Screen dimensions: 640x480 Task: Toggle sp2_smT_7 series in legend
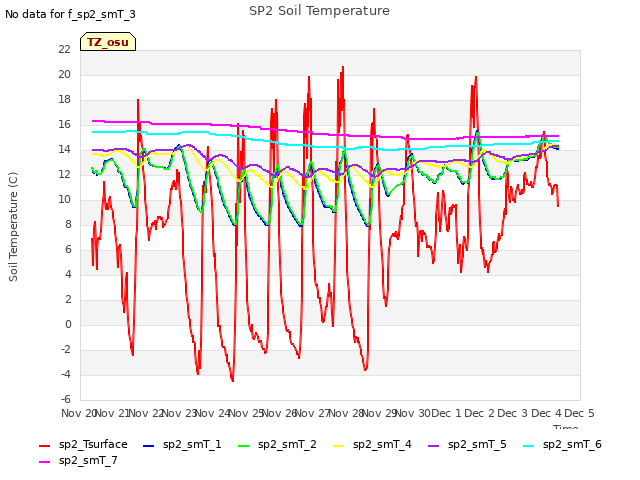78,460
